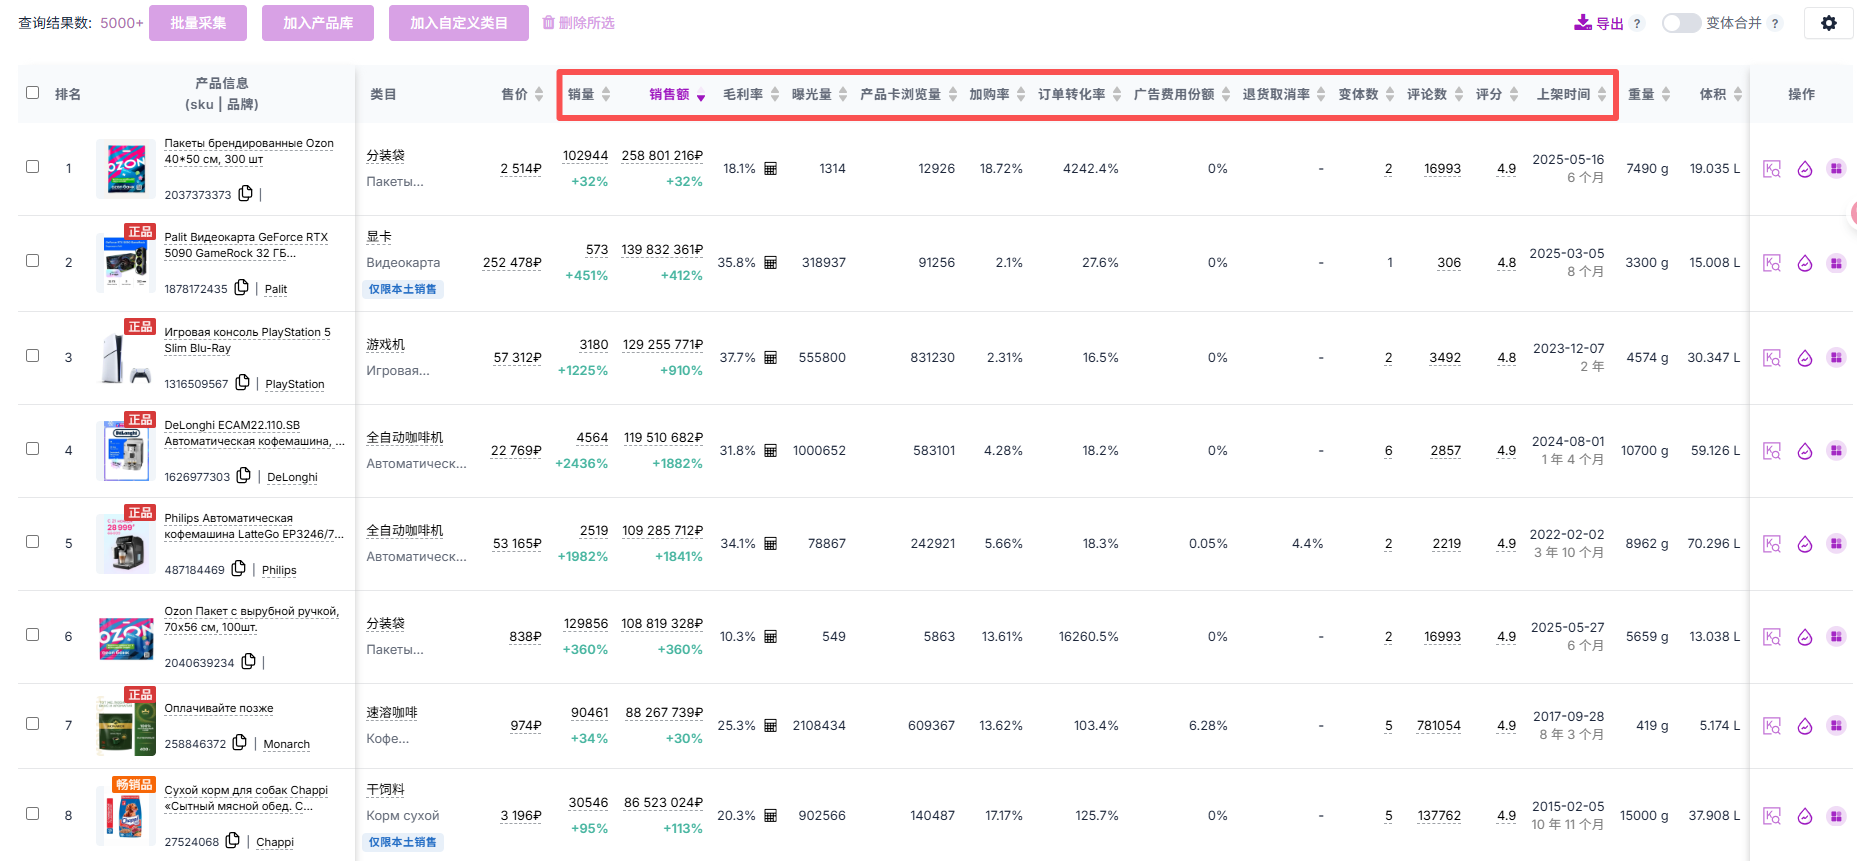Image resolution: width=1857 pixels, height=861 pixels.
Task: Click the 加入自定义类目 button
Action: (458, 23)
